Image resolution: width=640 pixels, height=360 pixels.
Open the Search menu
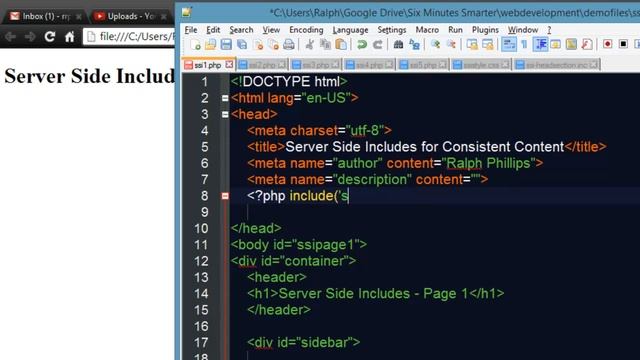click(241, 30)
